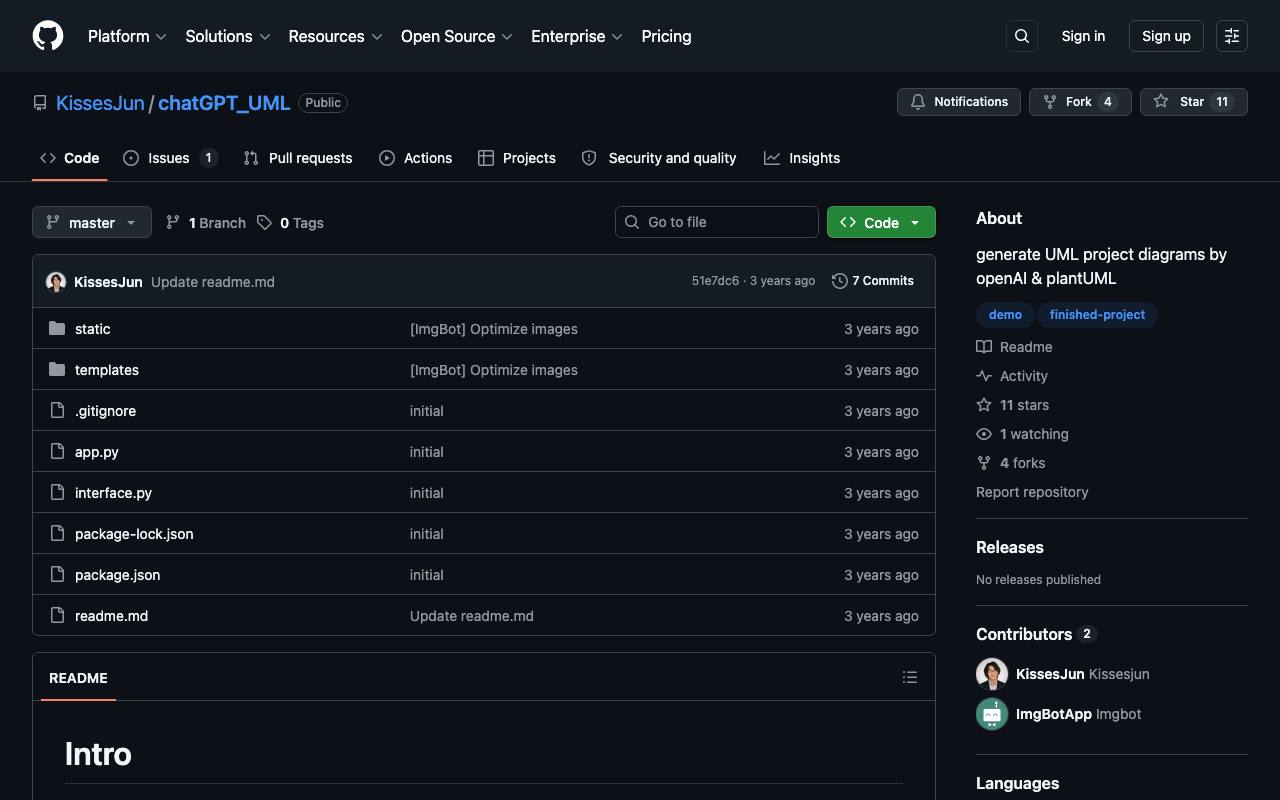Switch to the Security and quality tab

click(659, 158)
